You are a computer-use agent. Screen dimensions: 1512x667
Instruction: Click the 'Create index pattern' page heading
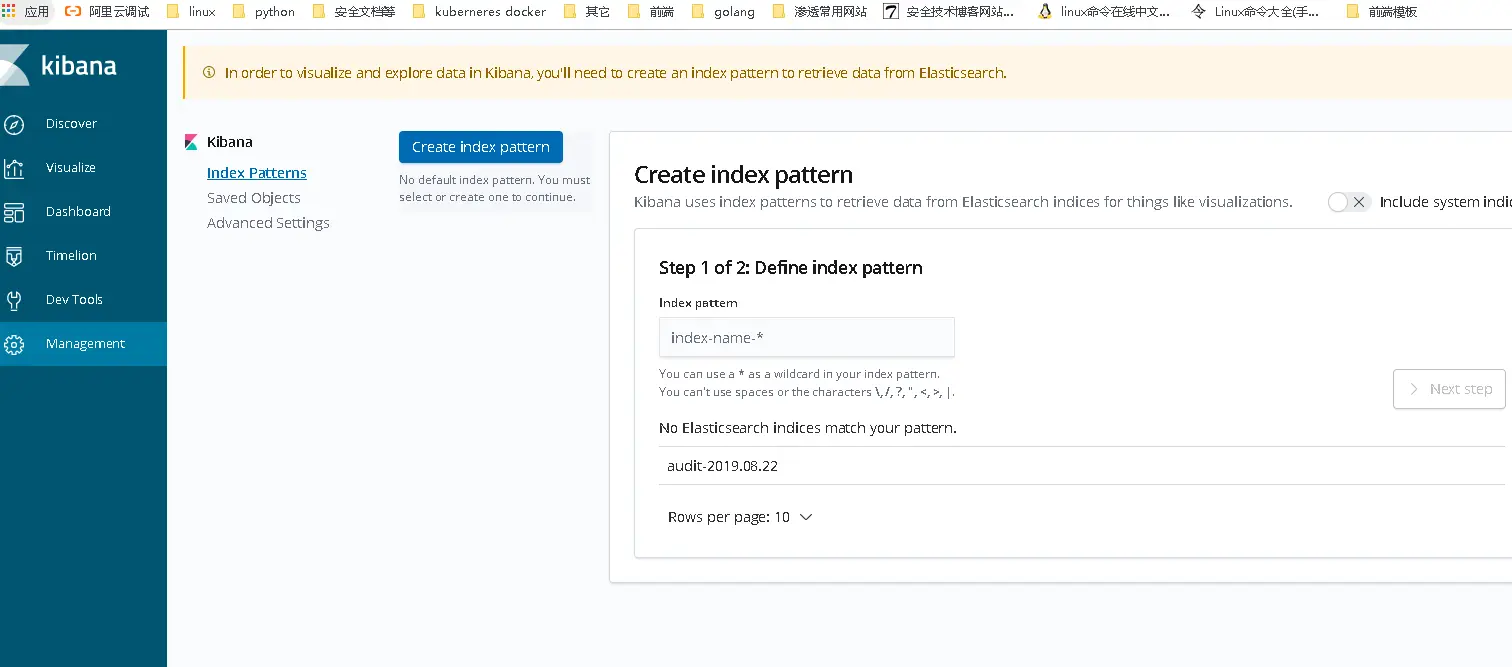point(744,175)
